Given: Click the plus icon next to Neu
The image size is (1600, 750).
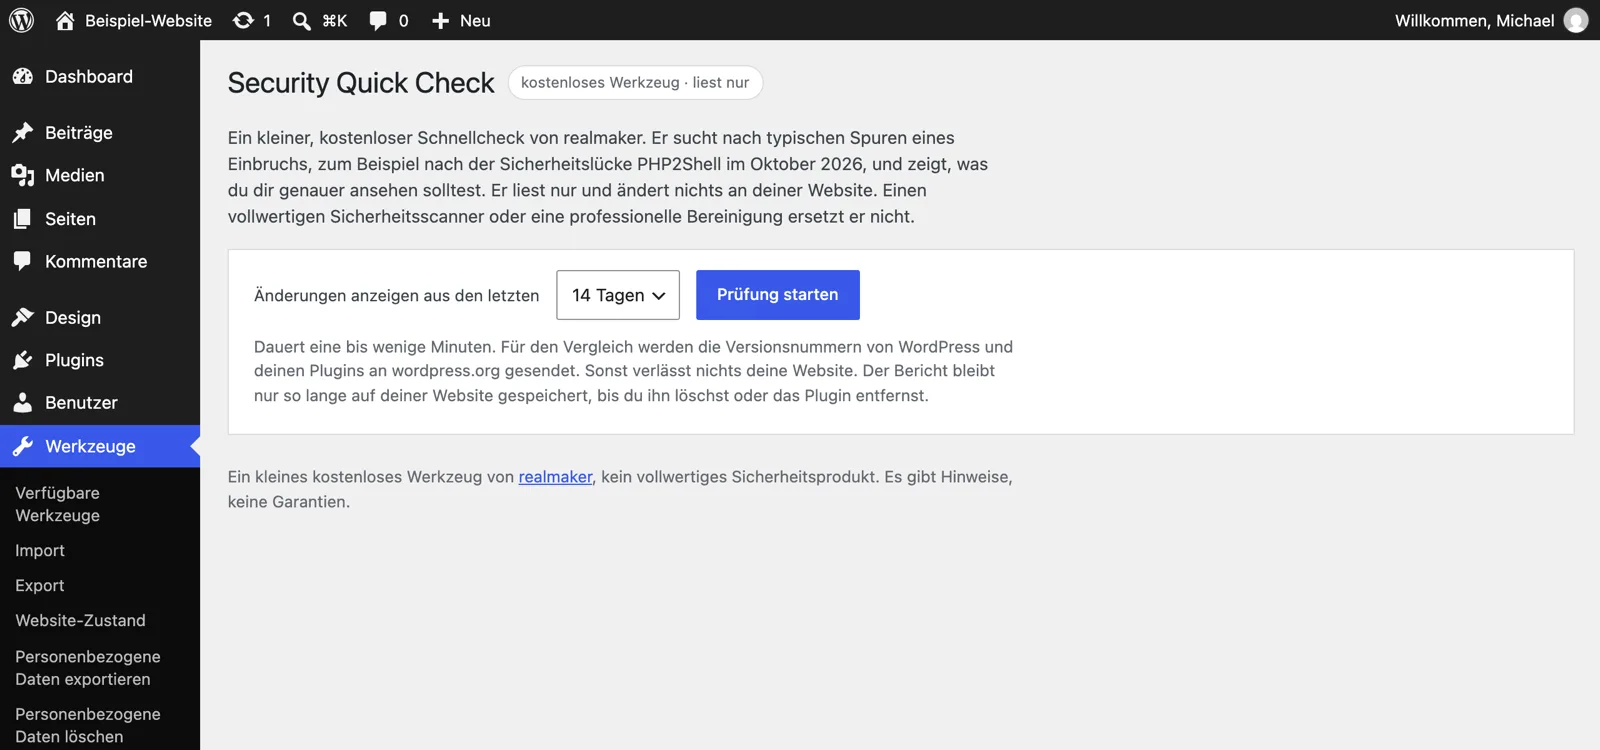Looking at the screenshot, I should click(x=440, y=21).
